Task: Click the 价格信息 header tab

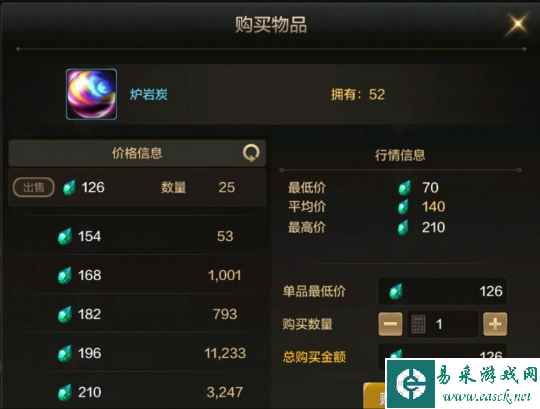Action: 137,153
